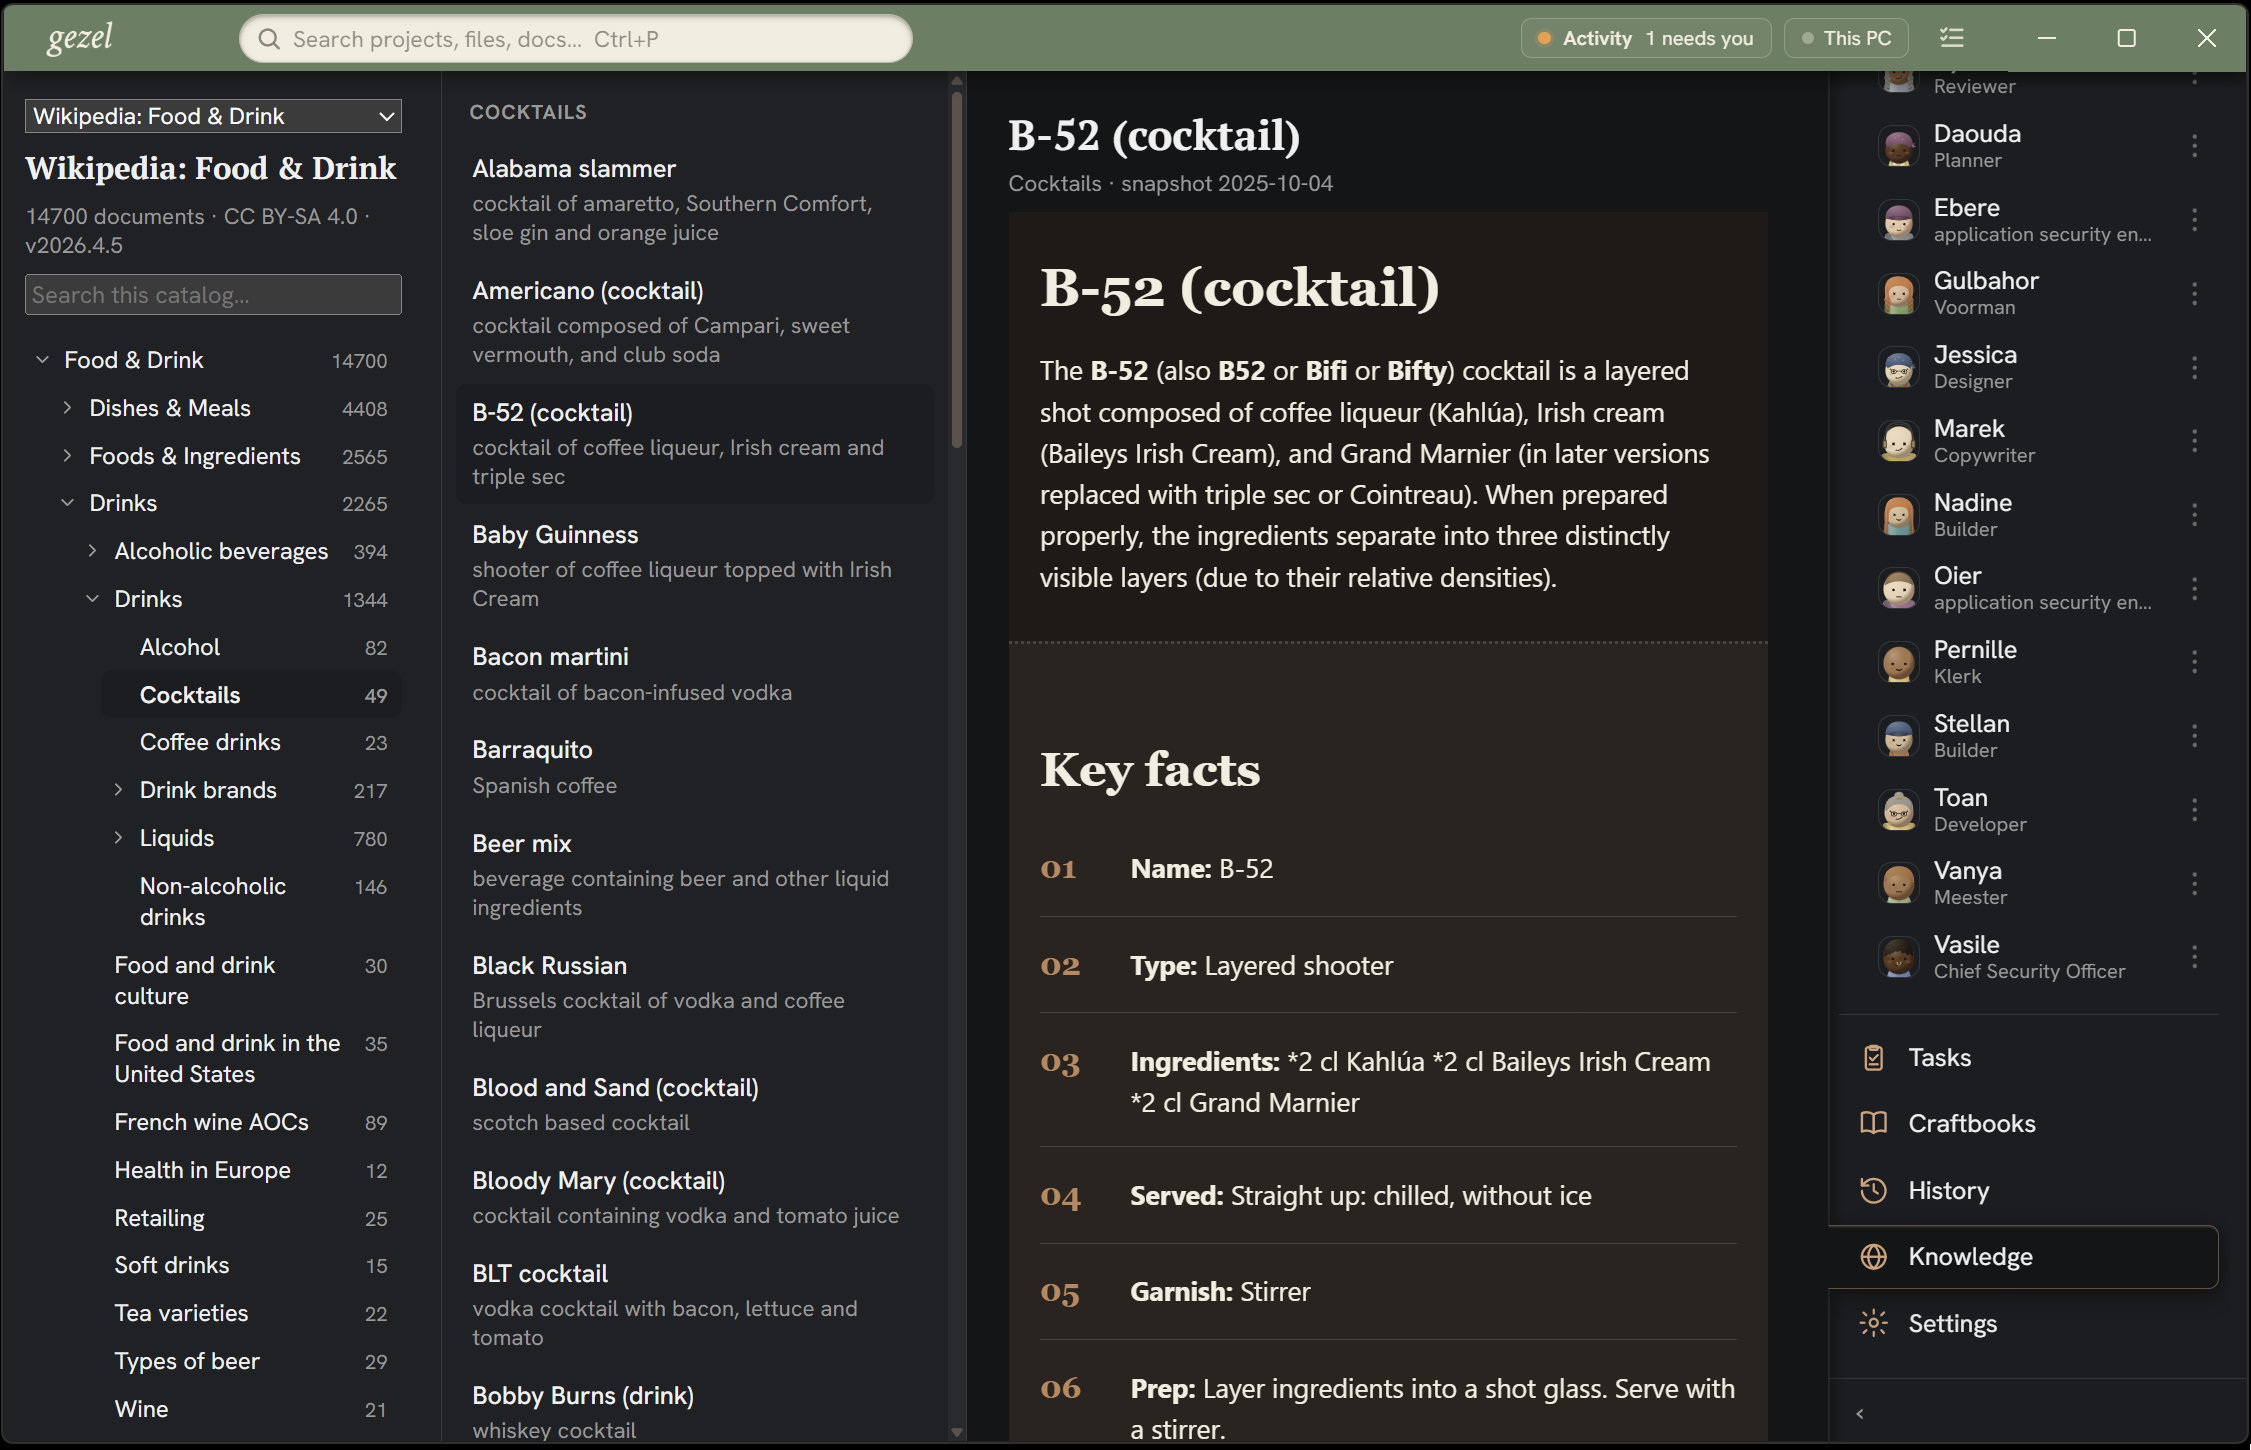2251x1450 pixels.
Task: Click the This PC button
Action: [1846, 38]
